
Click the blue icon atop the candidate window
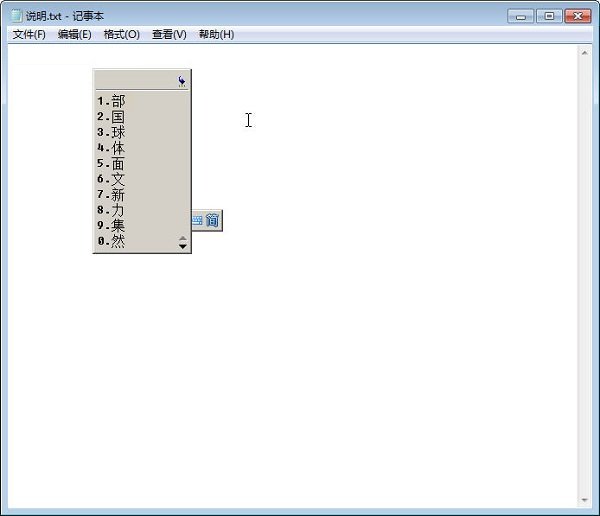181,81
